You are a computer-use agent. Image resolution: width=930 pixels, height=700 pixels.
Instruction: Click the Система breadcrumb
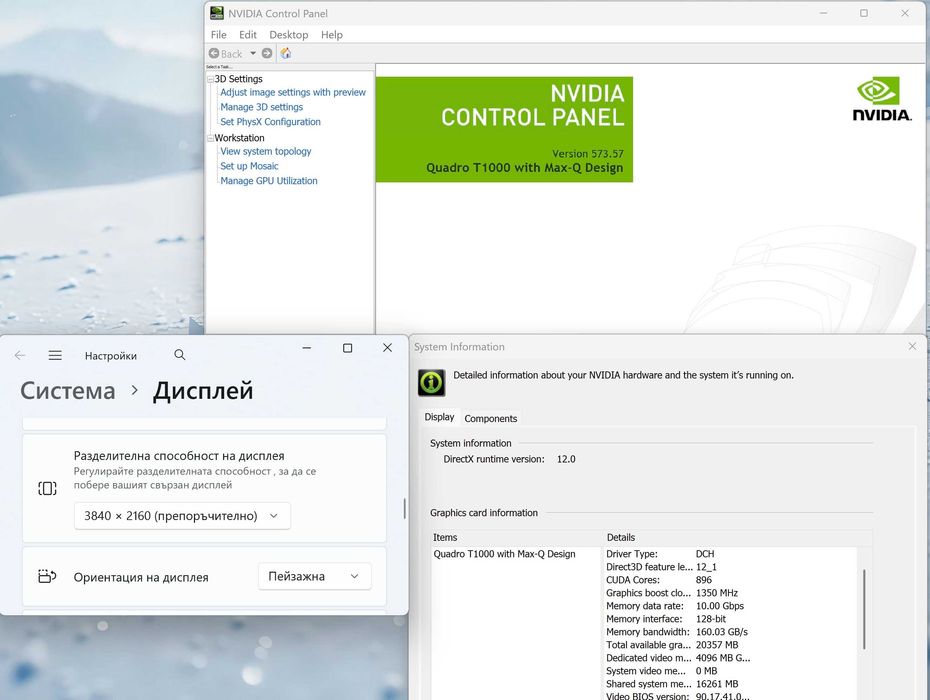click(68, 391)
